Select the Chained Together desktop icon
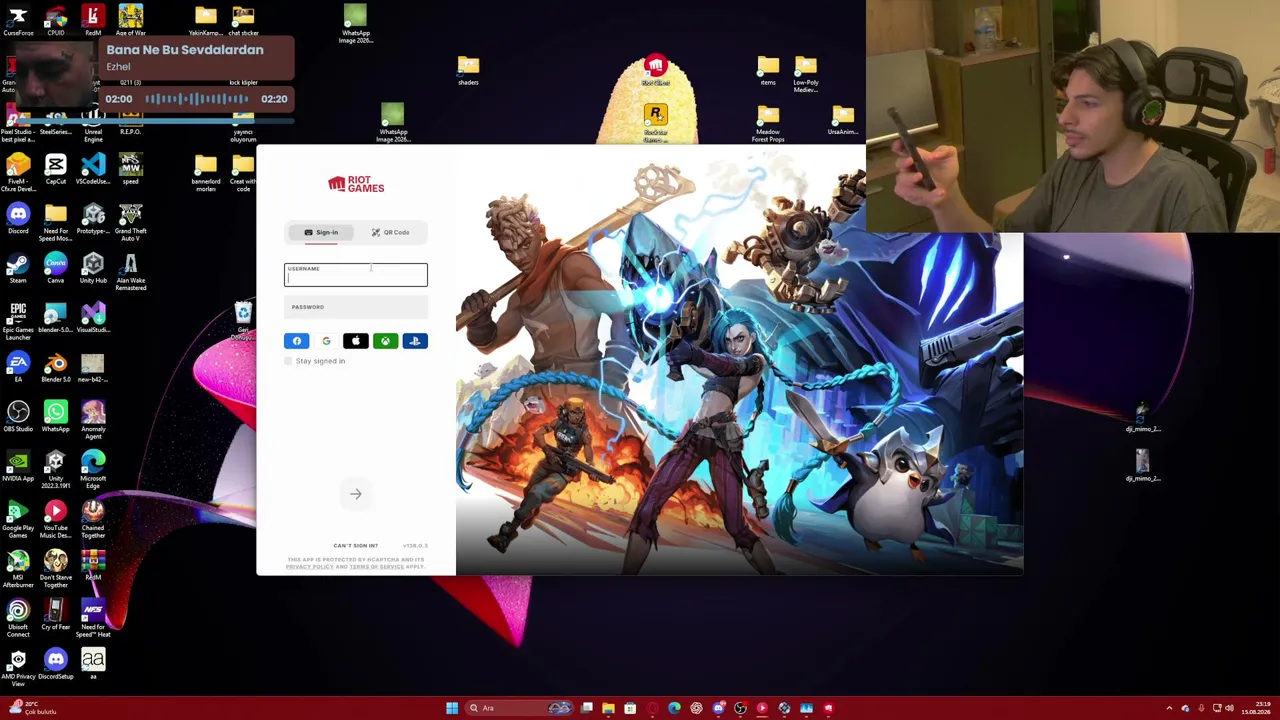The image size is (1280, 720). pyautogui.click(x=93, y=519)
